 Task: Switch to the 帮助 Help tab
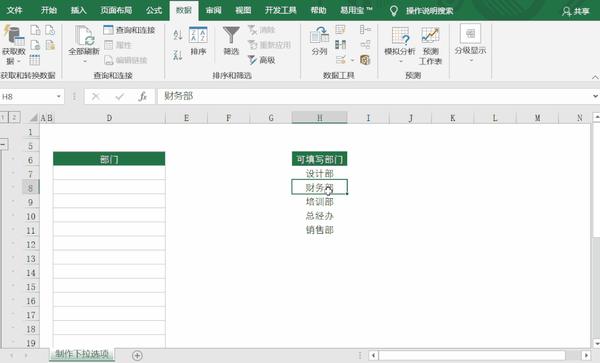pyautogui.click(x=318, y=10)
